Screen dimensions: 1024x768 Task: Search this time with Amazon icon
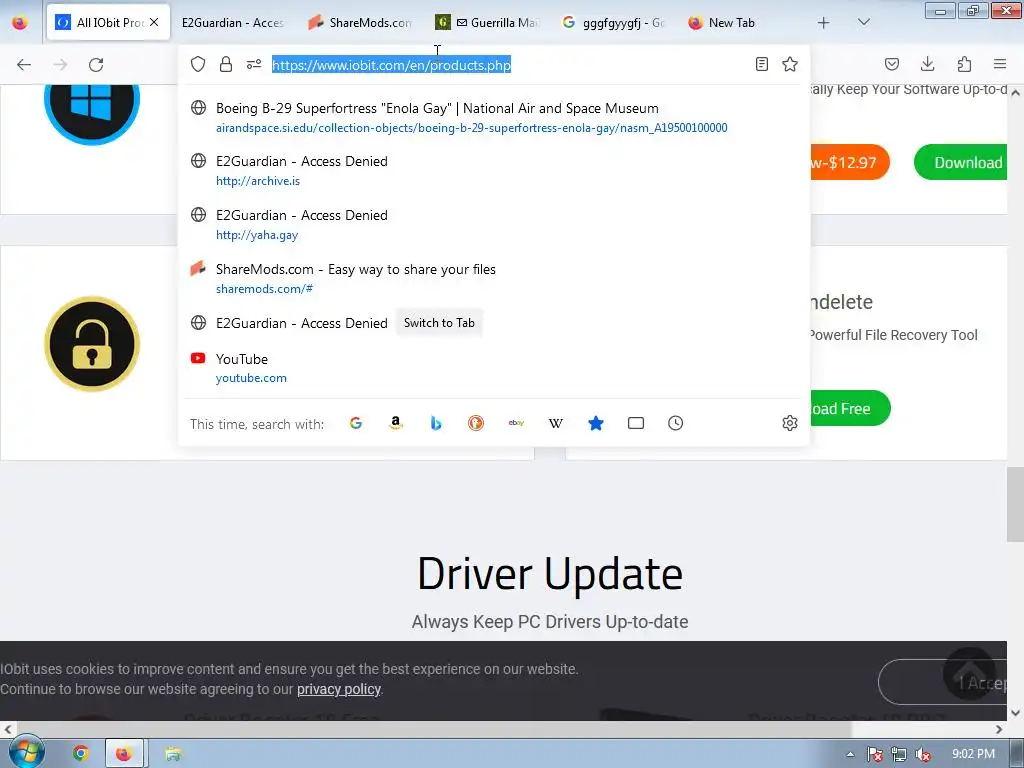pyautogui.click(x=396, y=423)
